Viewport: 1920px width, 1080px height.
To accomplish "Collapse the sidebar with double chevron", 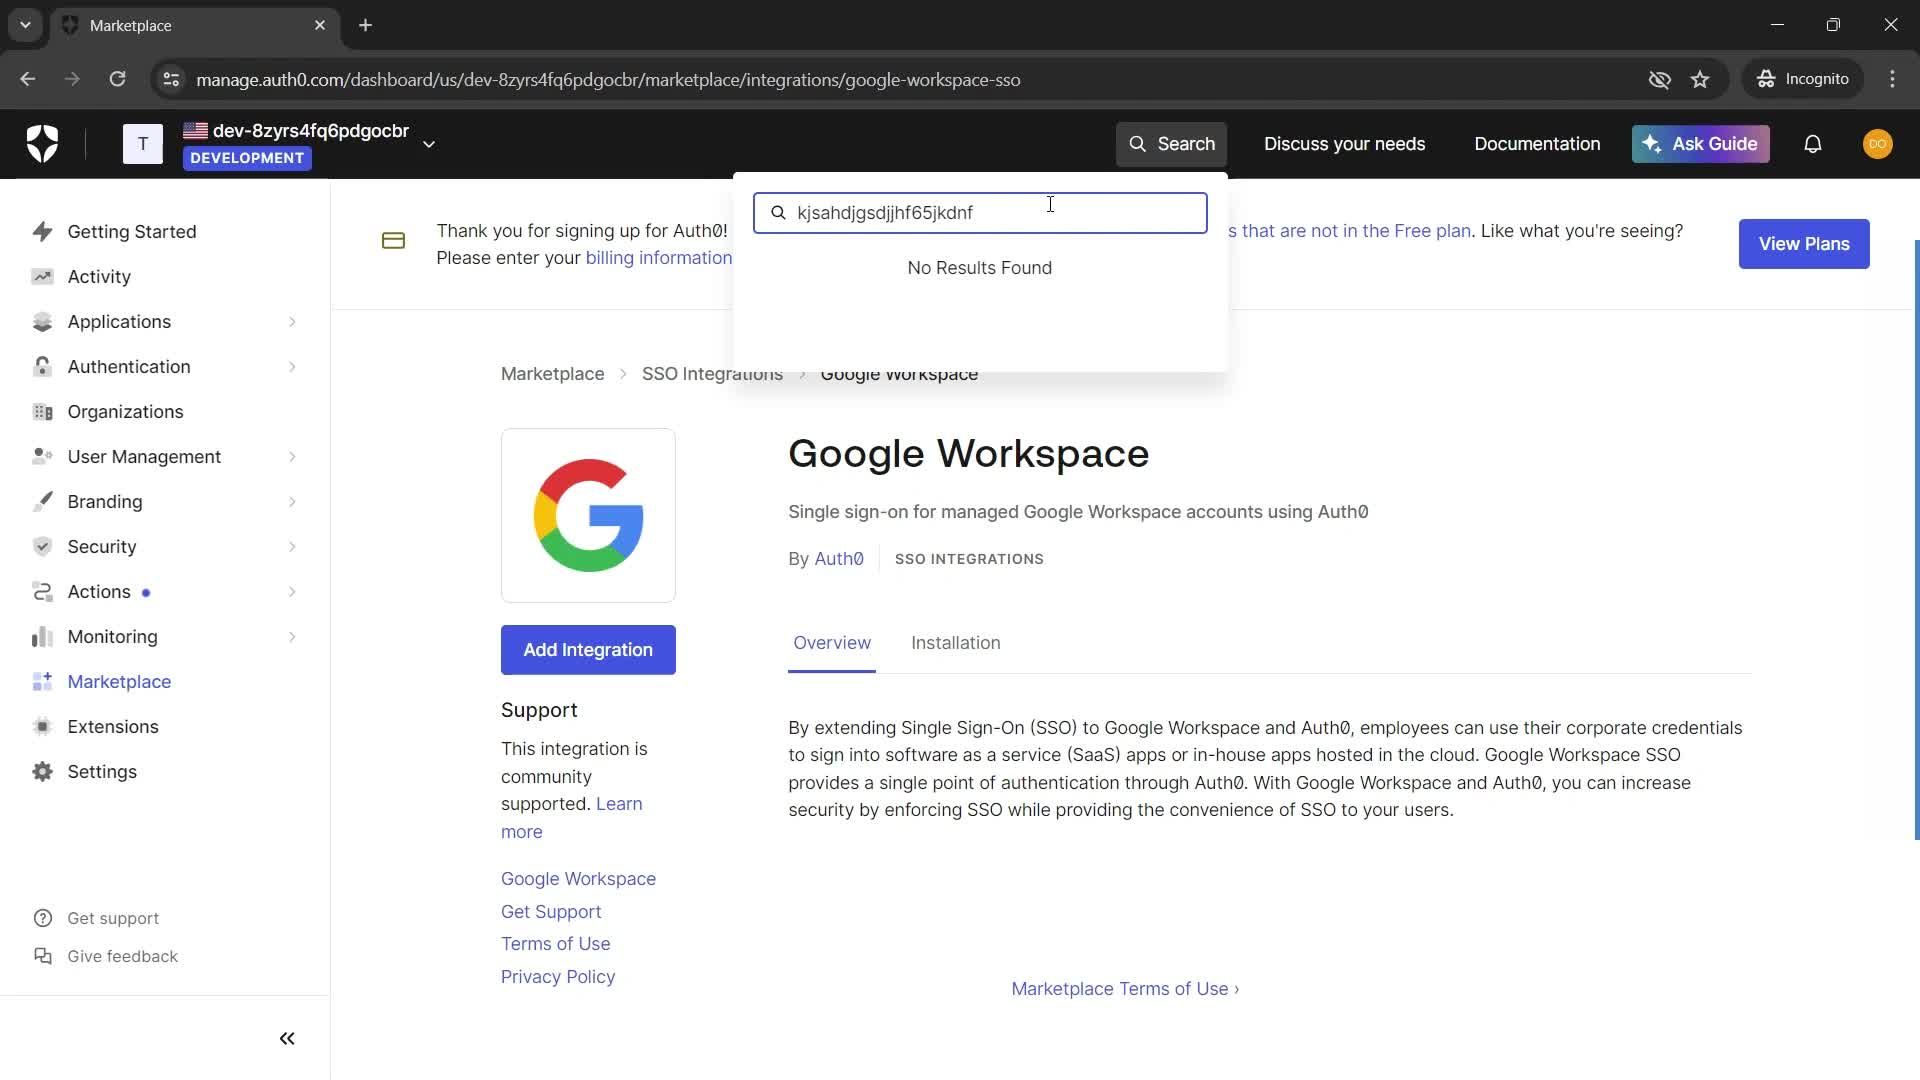I will click(287, 1039).
